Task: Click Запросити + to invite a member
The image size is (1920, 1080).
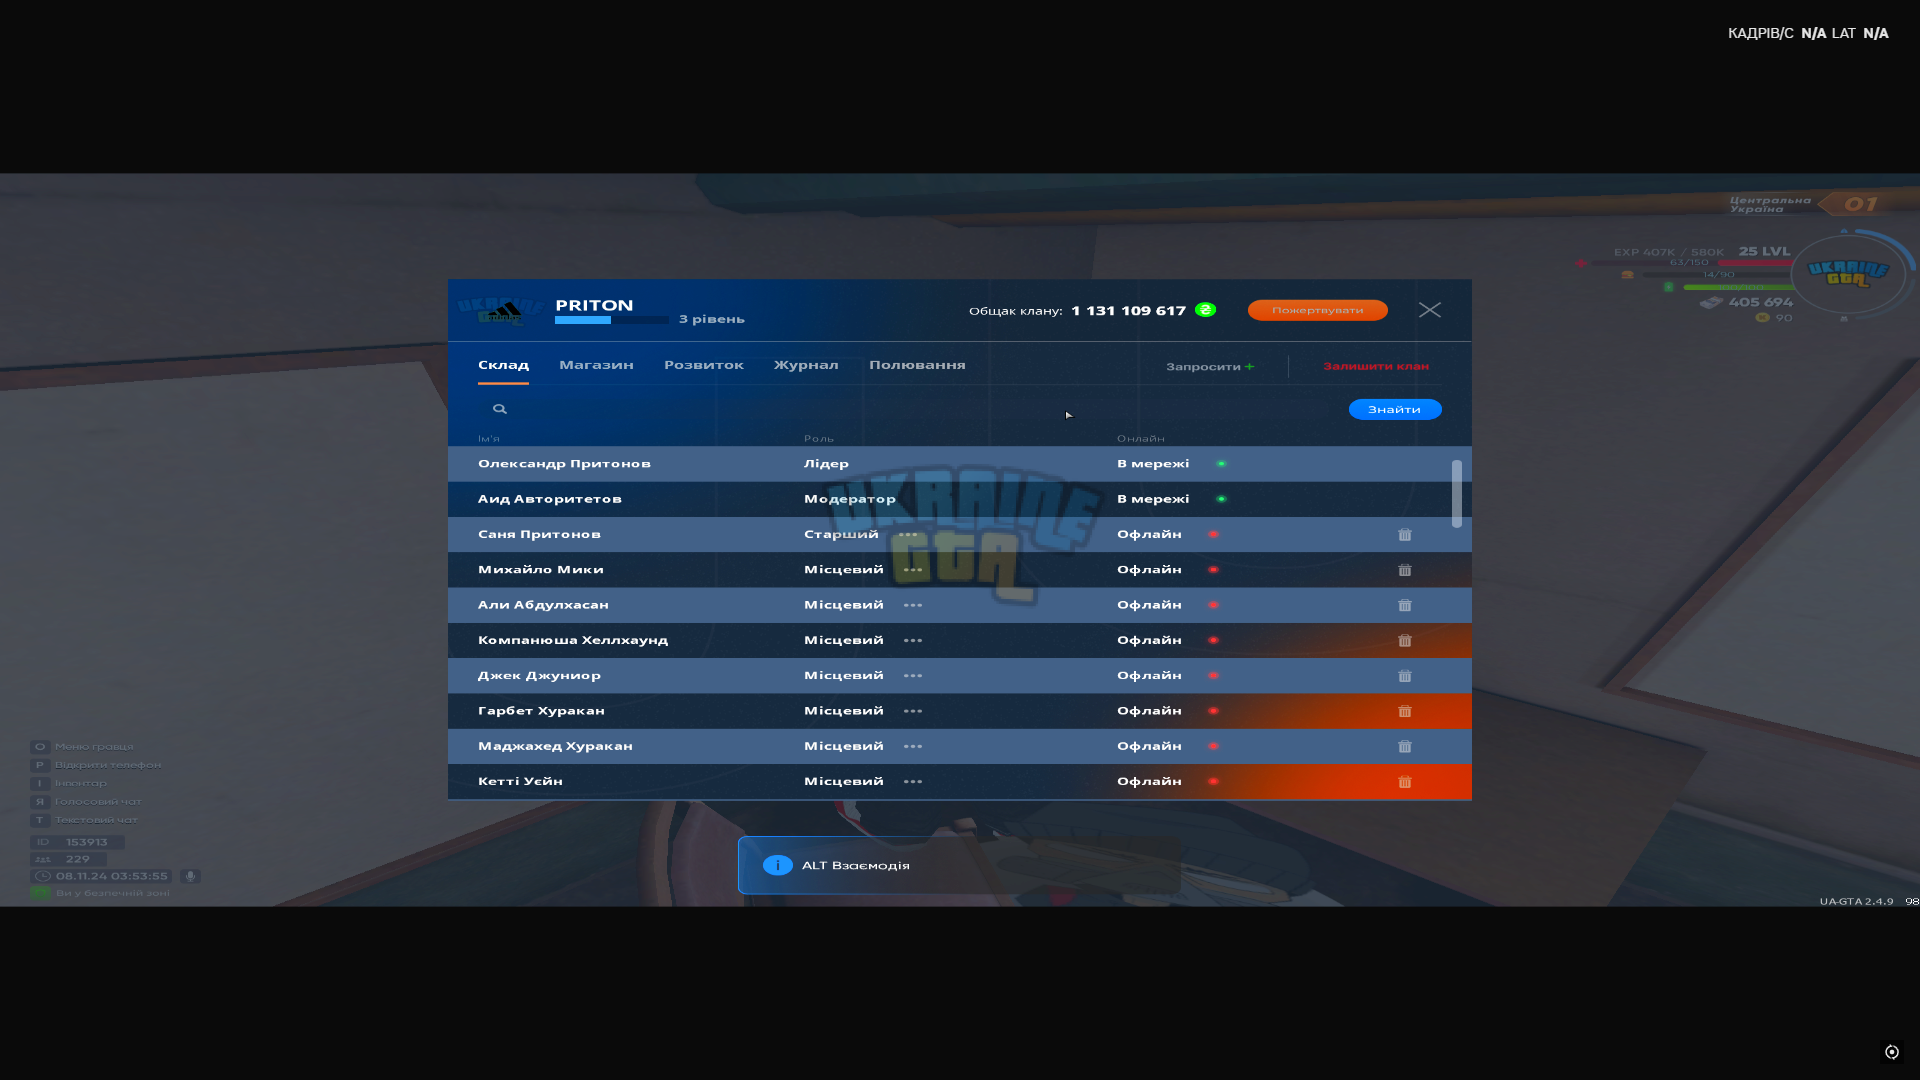Action: click(1210, 367)
